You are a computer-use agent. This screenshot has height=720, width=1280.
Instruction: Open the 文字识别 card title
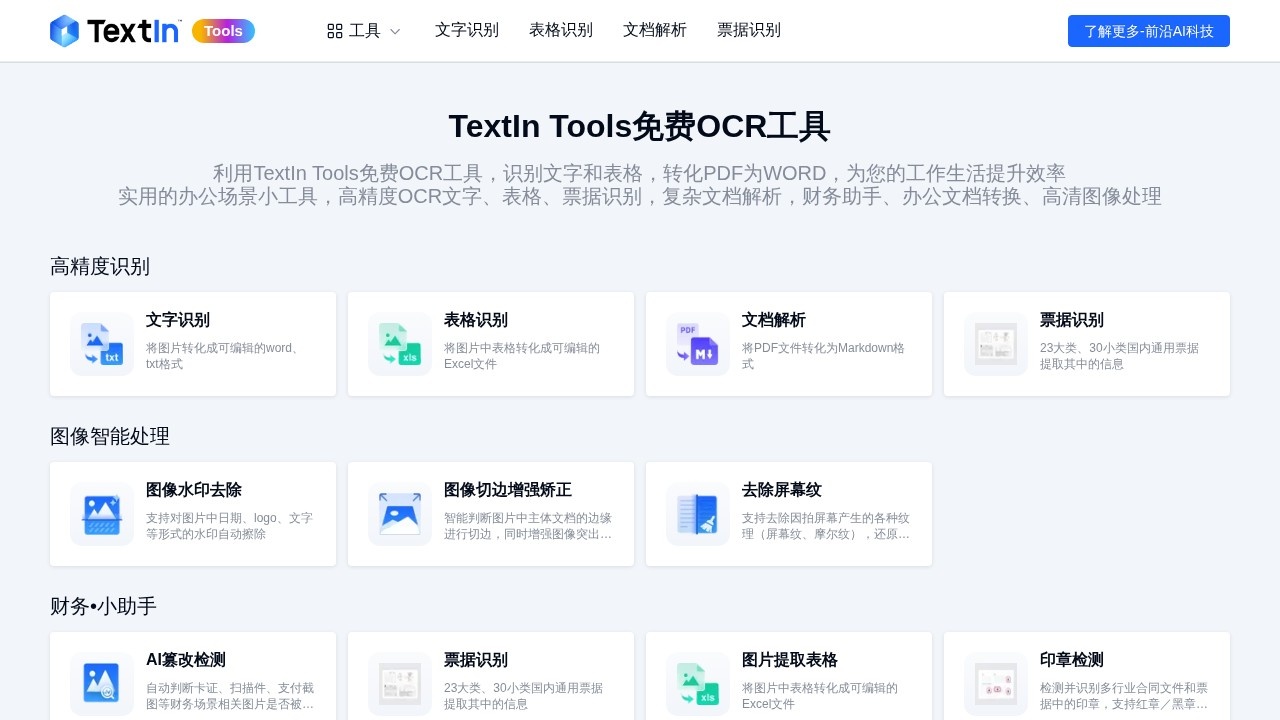178,320
